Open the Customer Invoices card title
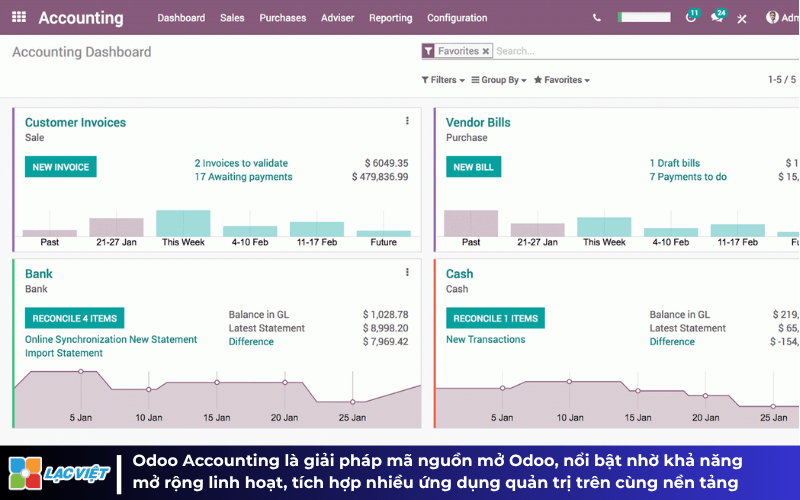800x500 pixels. [x=75, y=122]
